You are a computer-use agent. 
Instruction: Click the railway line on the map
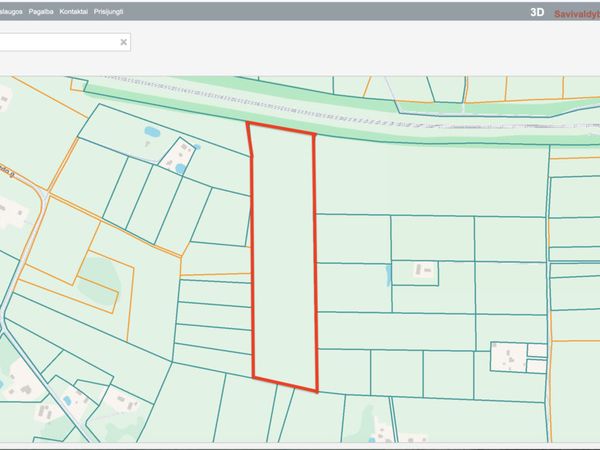(x=400, y=111)
